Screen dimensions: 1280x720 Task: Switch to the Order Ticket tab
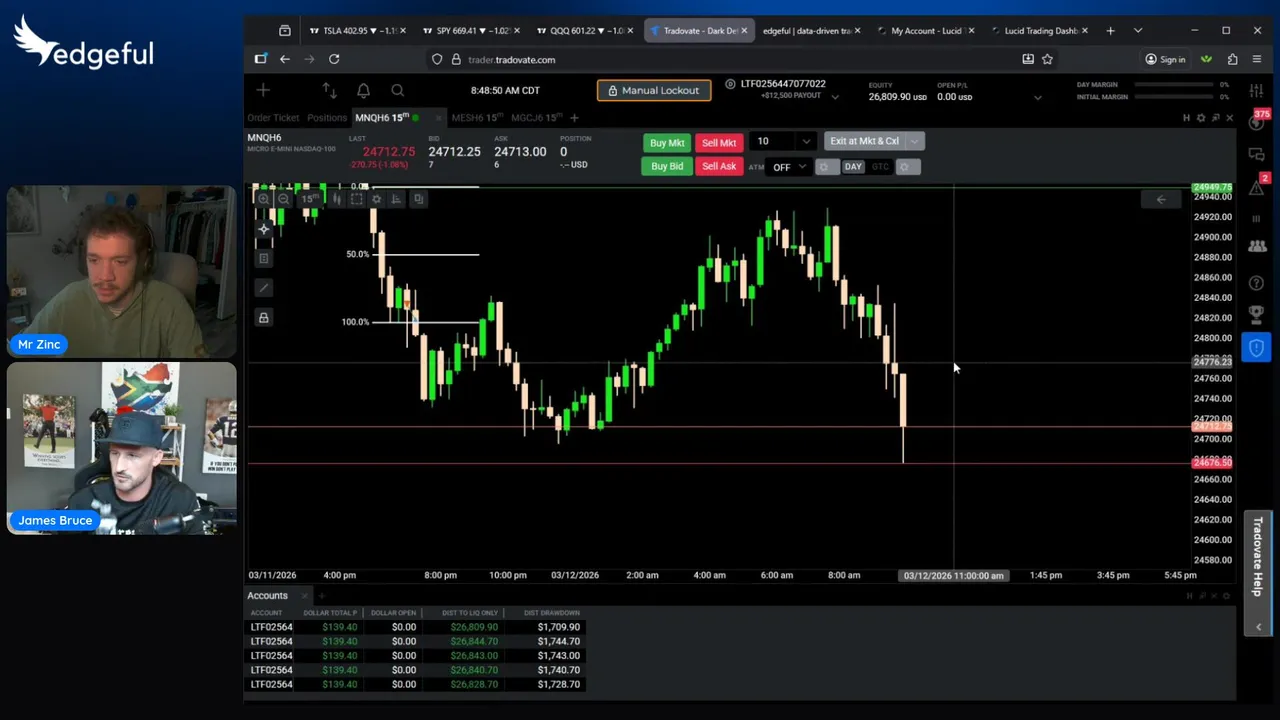coord(273,118)
